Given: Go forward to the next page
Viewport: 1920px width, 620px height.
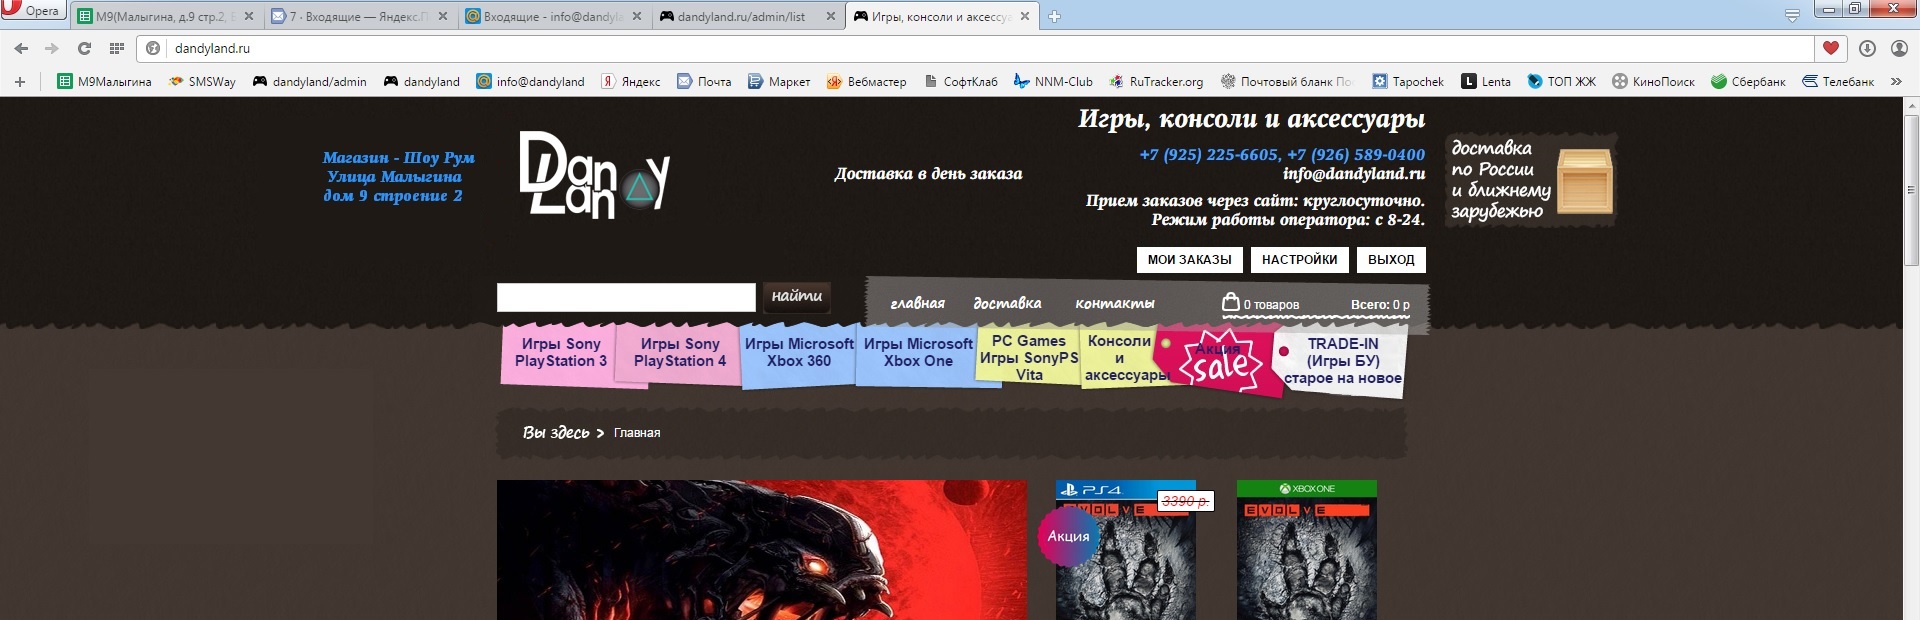Looking at the screenshot, I should [52, 48].
